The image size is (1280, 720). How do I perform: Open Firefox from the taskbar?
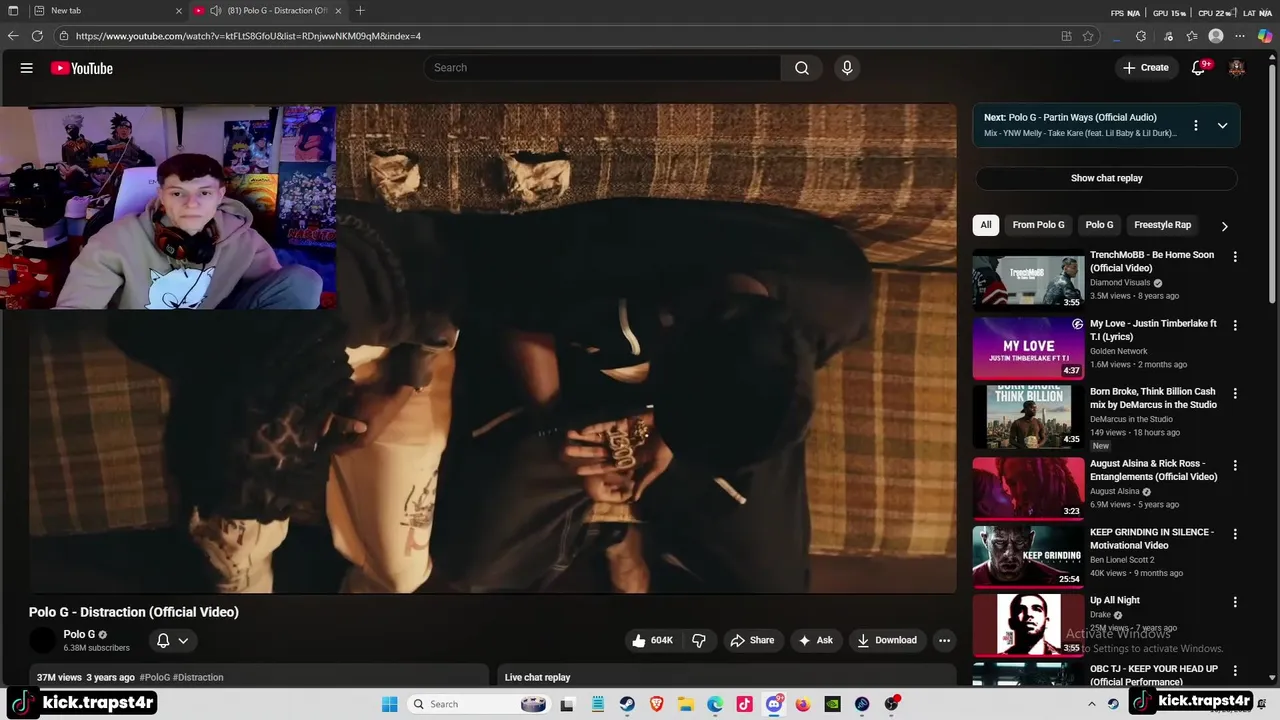tap(803, 704)
